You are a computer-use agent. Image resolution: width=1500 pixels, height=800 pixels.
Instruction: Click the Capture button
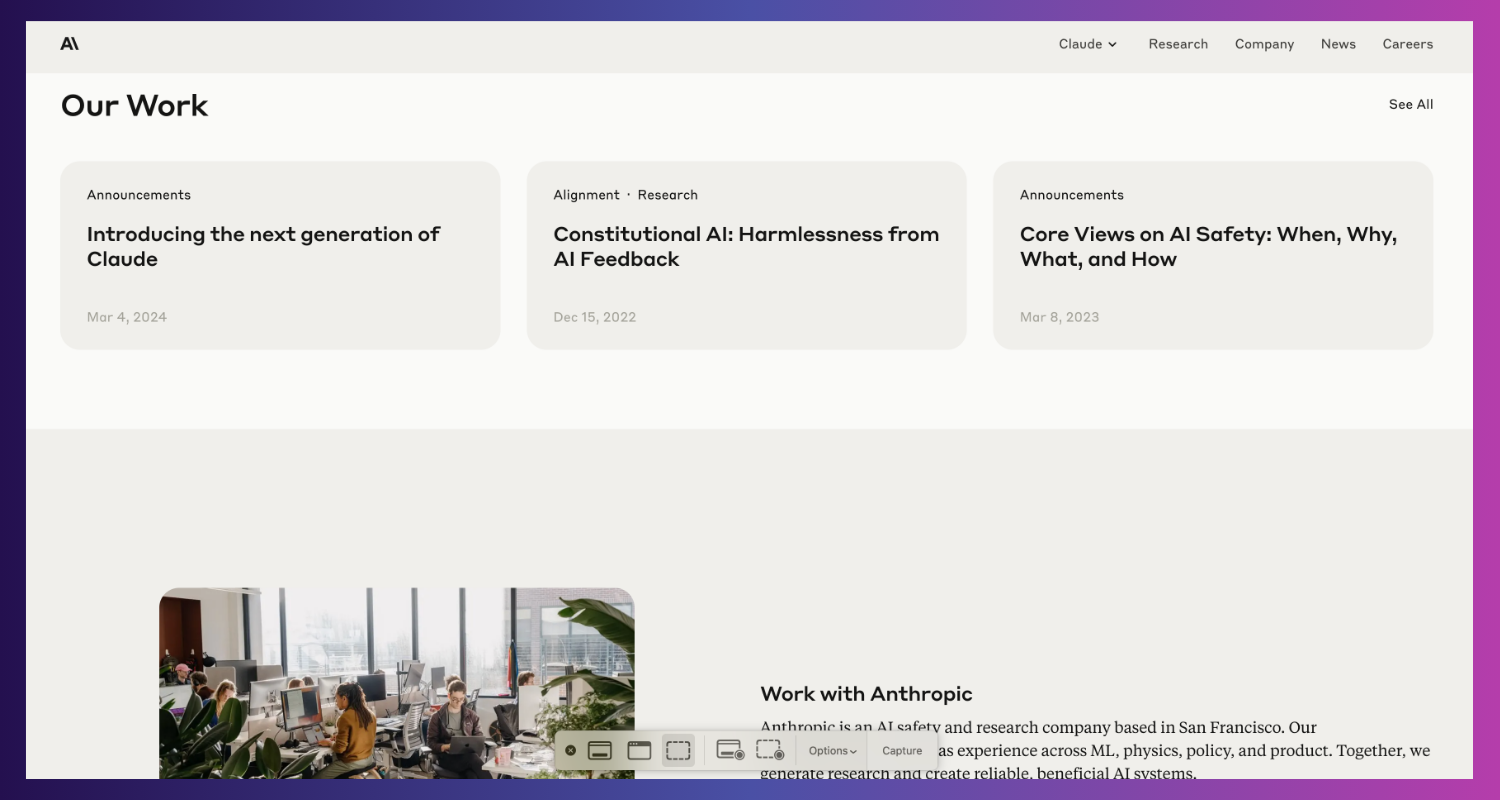[x=902, y=751]
